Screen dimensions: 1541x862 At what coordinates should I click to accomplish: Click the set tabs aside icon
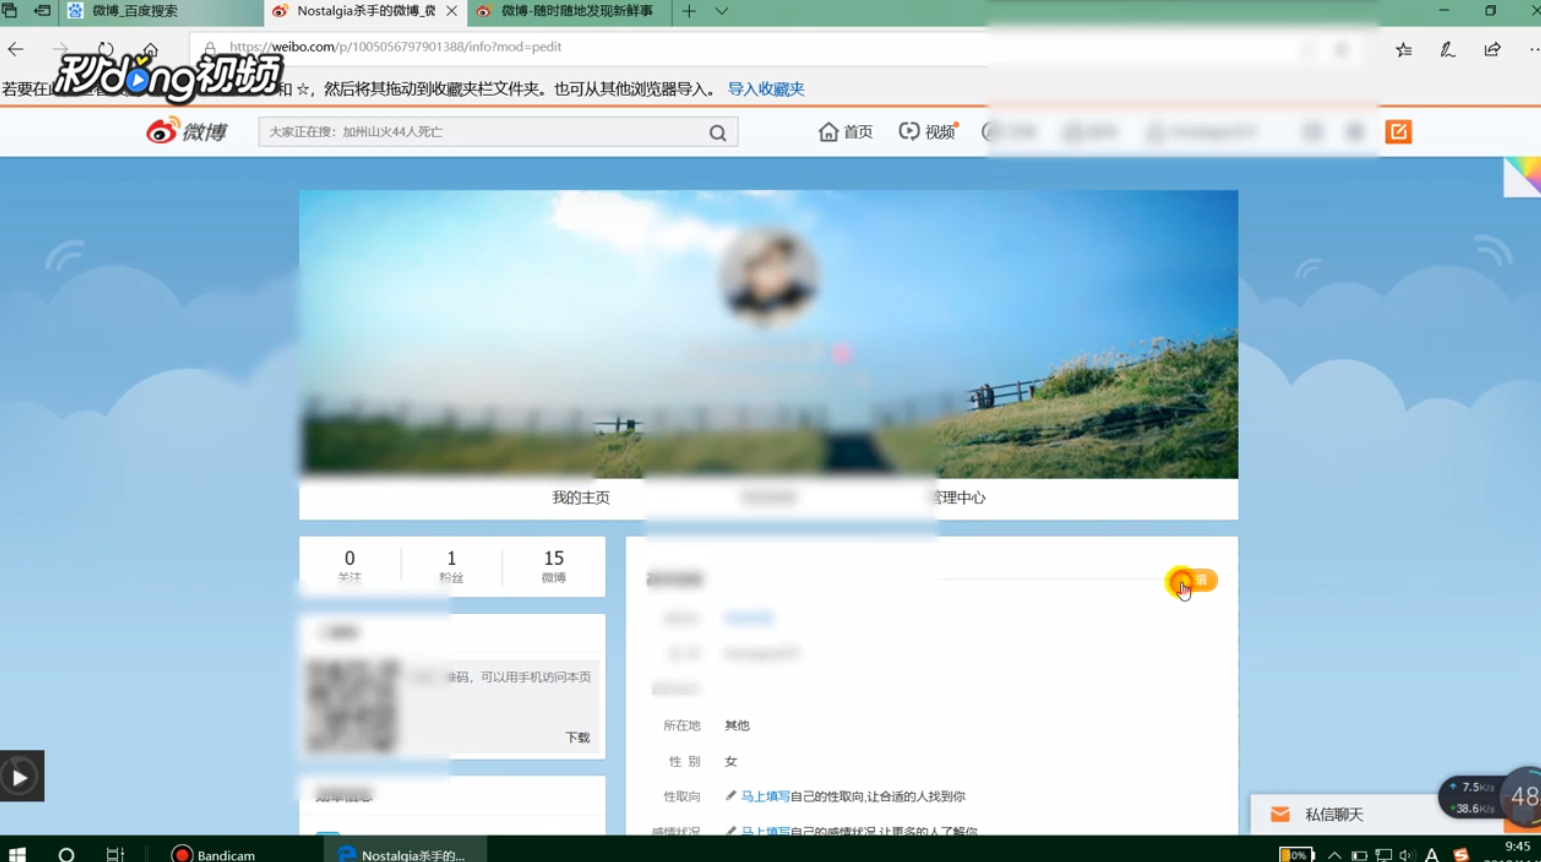click(x=42, y=11)
